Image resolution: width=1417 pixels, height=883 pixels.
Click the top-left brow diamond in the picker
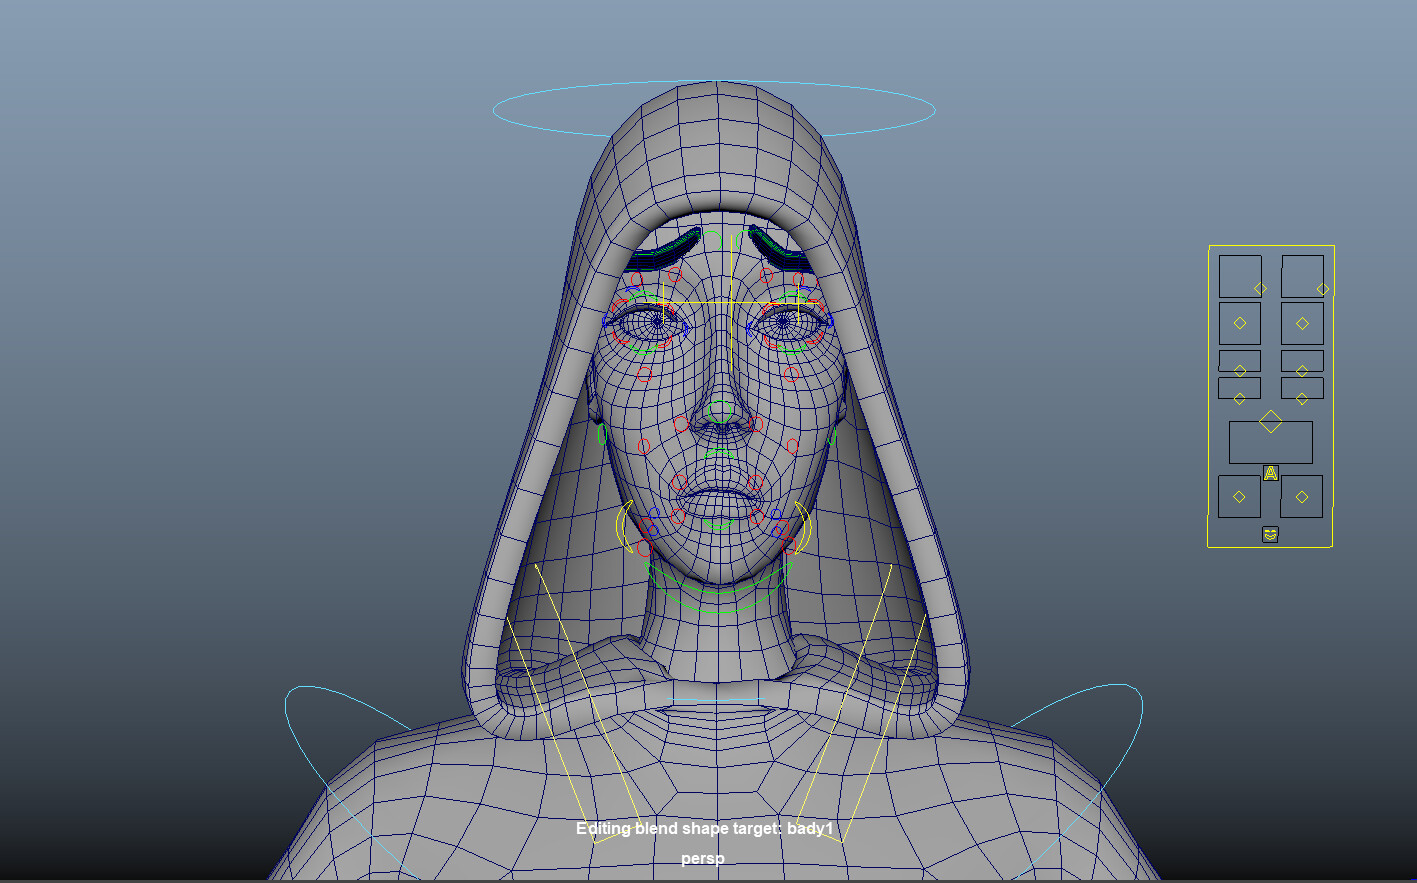(1260, 287)
